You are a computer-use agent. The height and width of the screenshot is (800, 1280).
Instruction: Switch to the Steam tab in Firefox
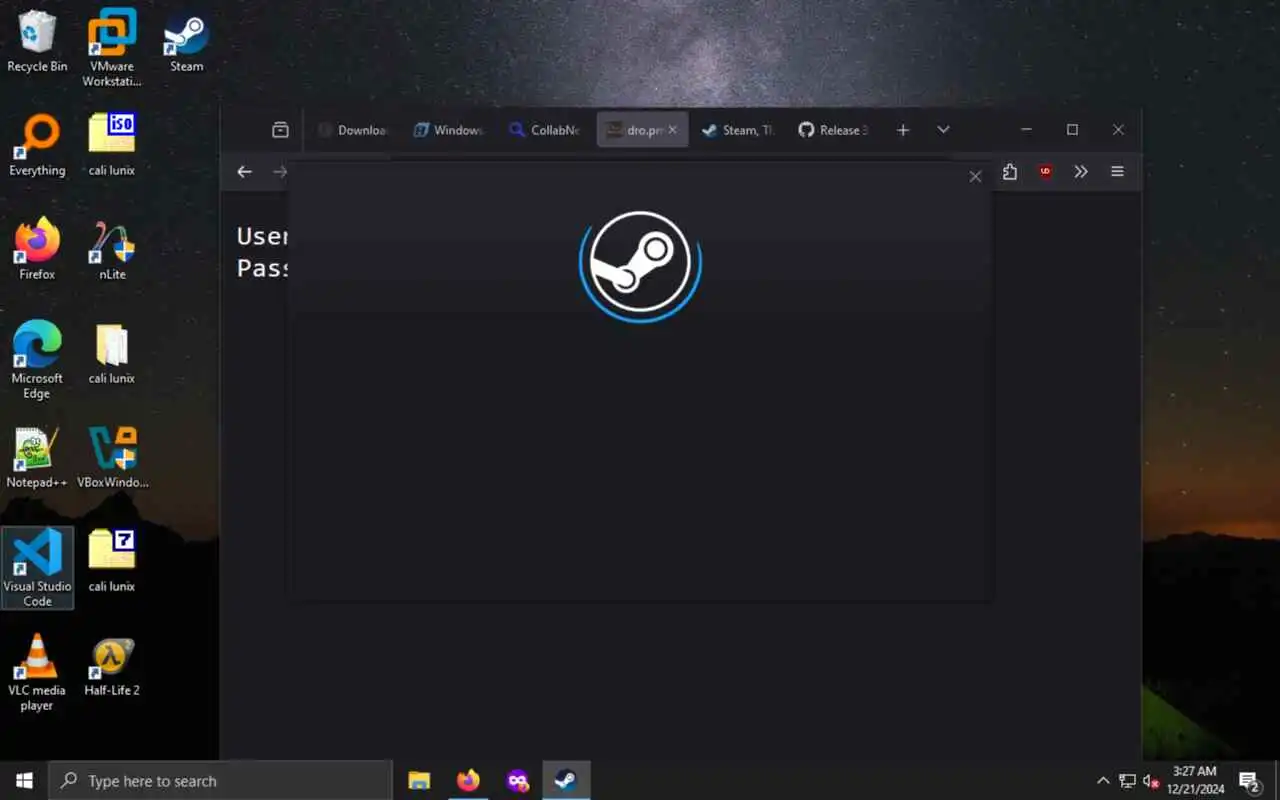[x=737, y=130]
